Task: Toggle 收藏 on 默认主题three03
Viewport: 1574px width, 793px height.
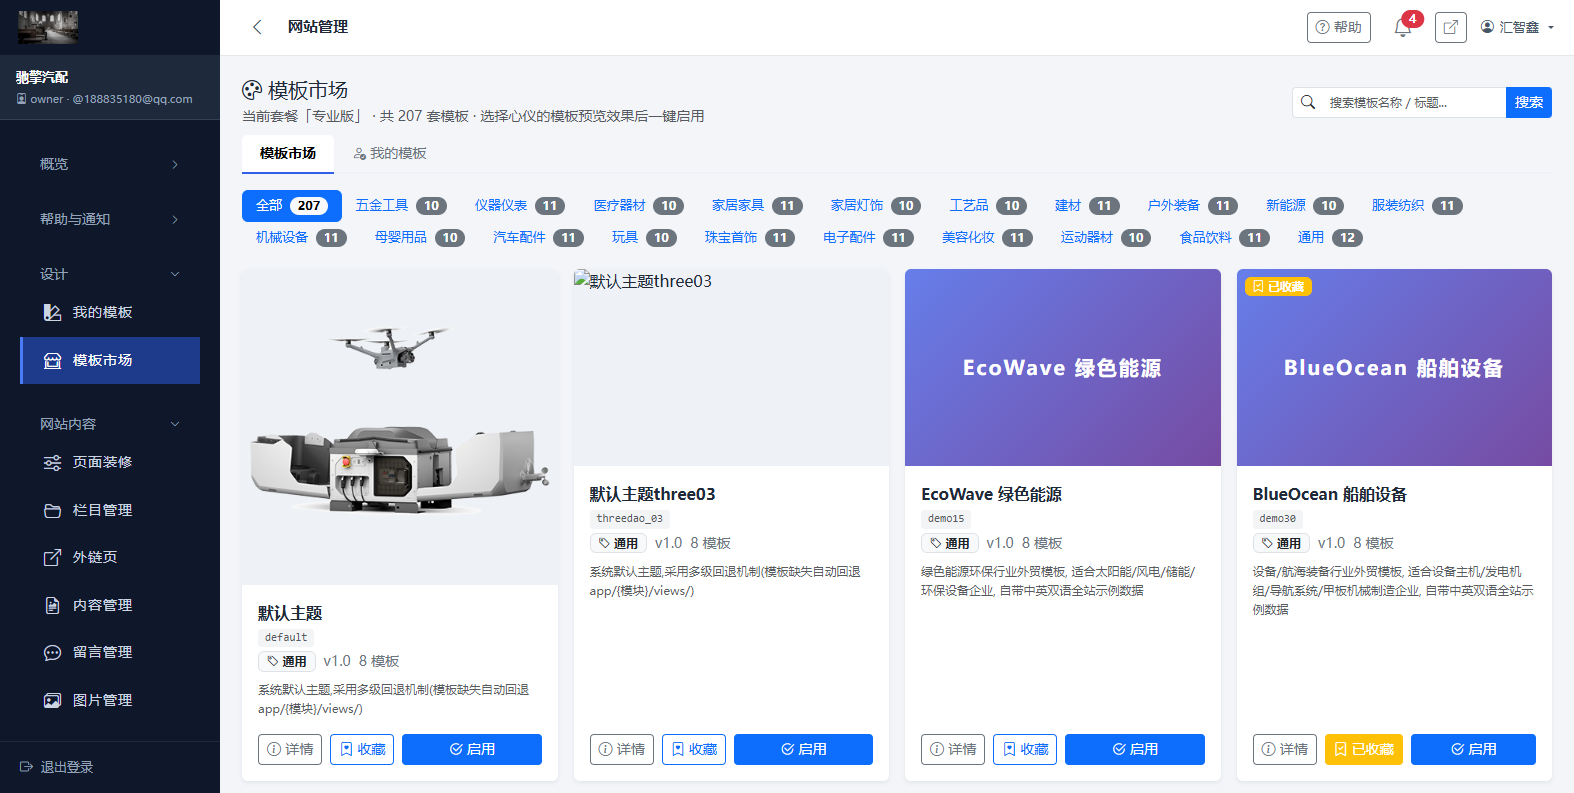Action: pyautogui.click(x=694, y=749)
